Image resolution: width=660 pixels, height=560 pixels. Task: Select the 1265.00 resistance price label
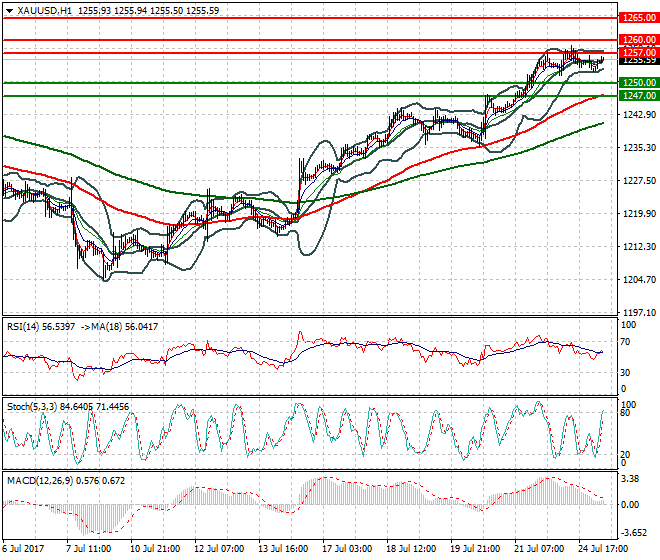639,18
